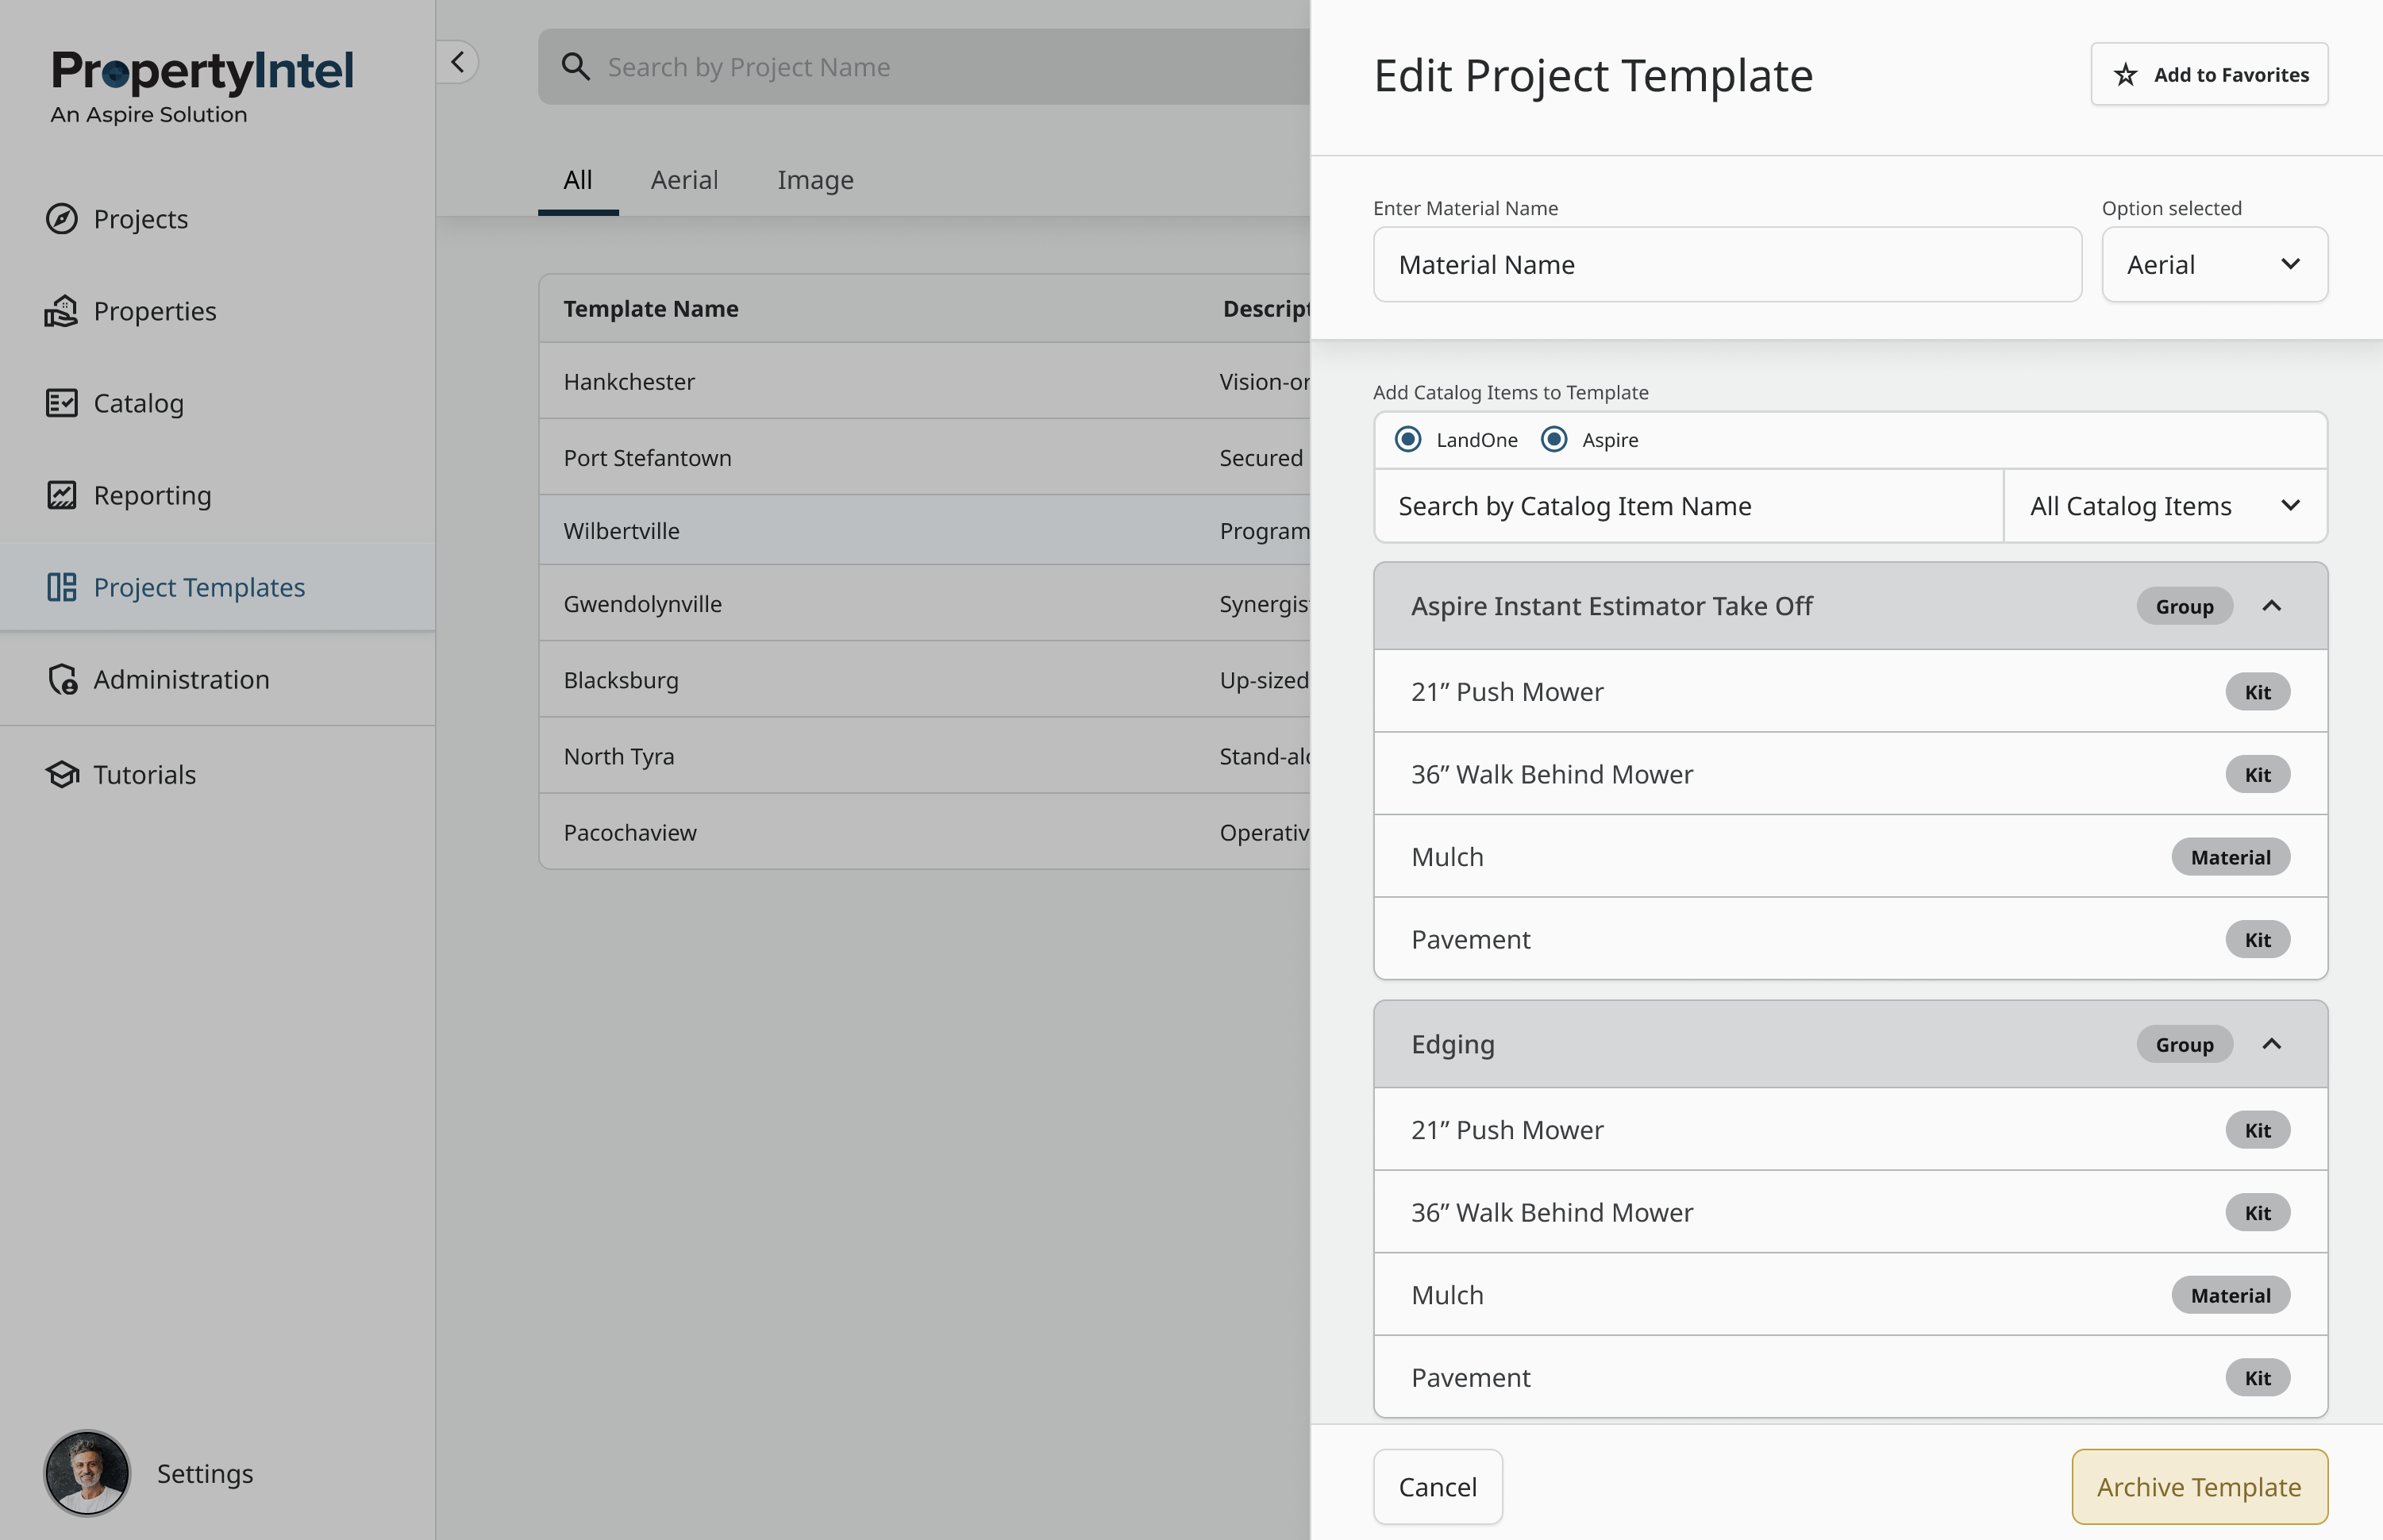Select the LandOne radio button
The height and width of the screenshot is (1540, 2383).
pyautogui.click(x=1408, y=440)
